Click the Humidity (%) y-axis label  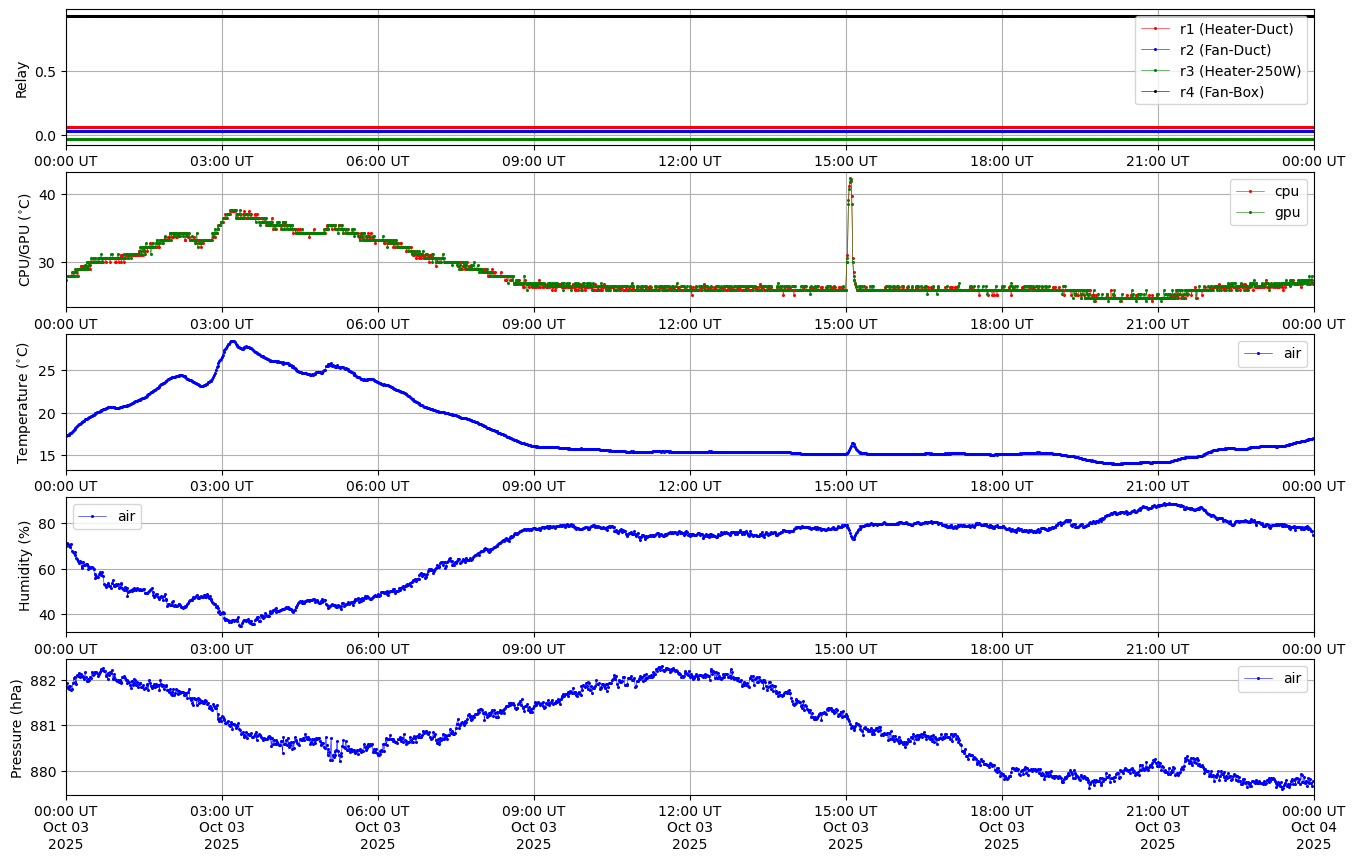[24, 565]
